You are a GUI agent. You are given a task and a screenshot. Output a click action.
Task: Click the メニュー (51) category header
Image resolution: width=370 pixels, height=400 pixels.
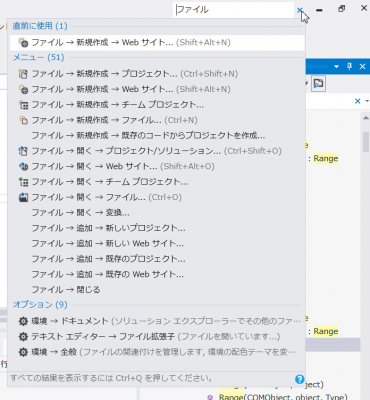[38, 58]
